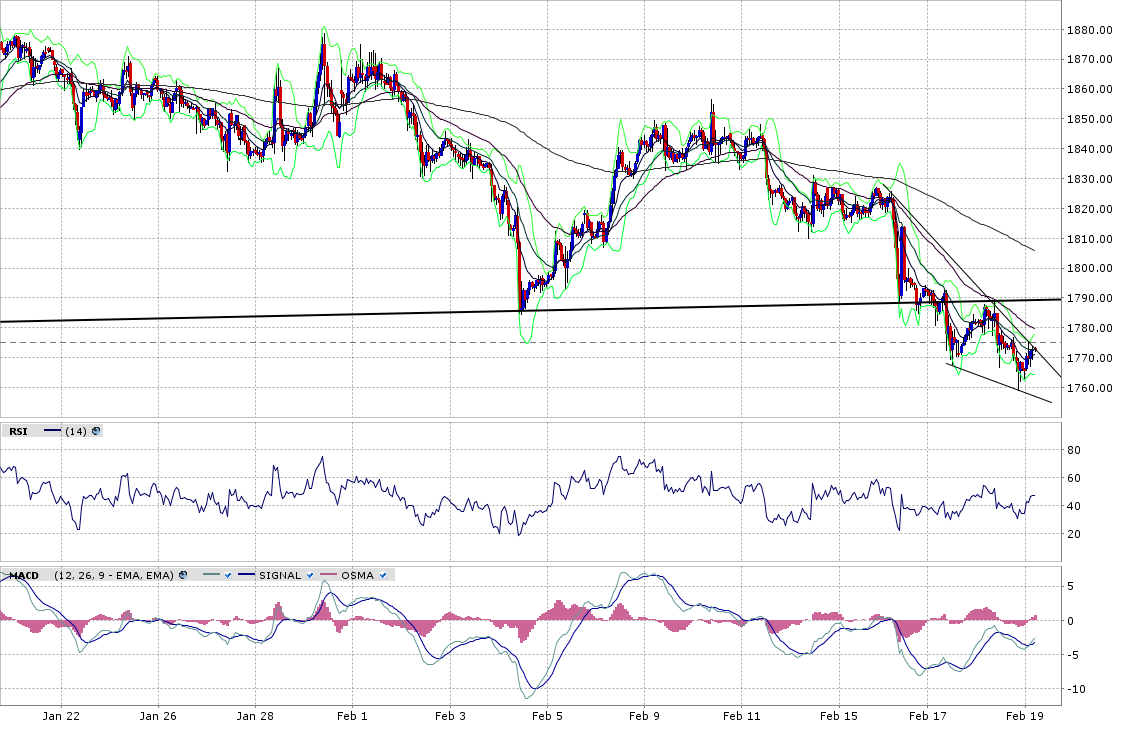Click the dark blue SIGNAL line swatch
Screen dimensions: 1121x730
(x=246, y=575)
